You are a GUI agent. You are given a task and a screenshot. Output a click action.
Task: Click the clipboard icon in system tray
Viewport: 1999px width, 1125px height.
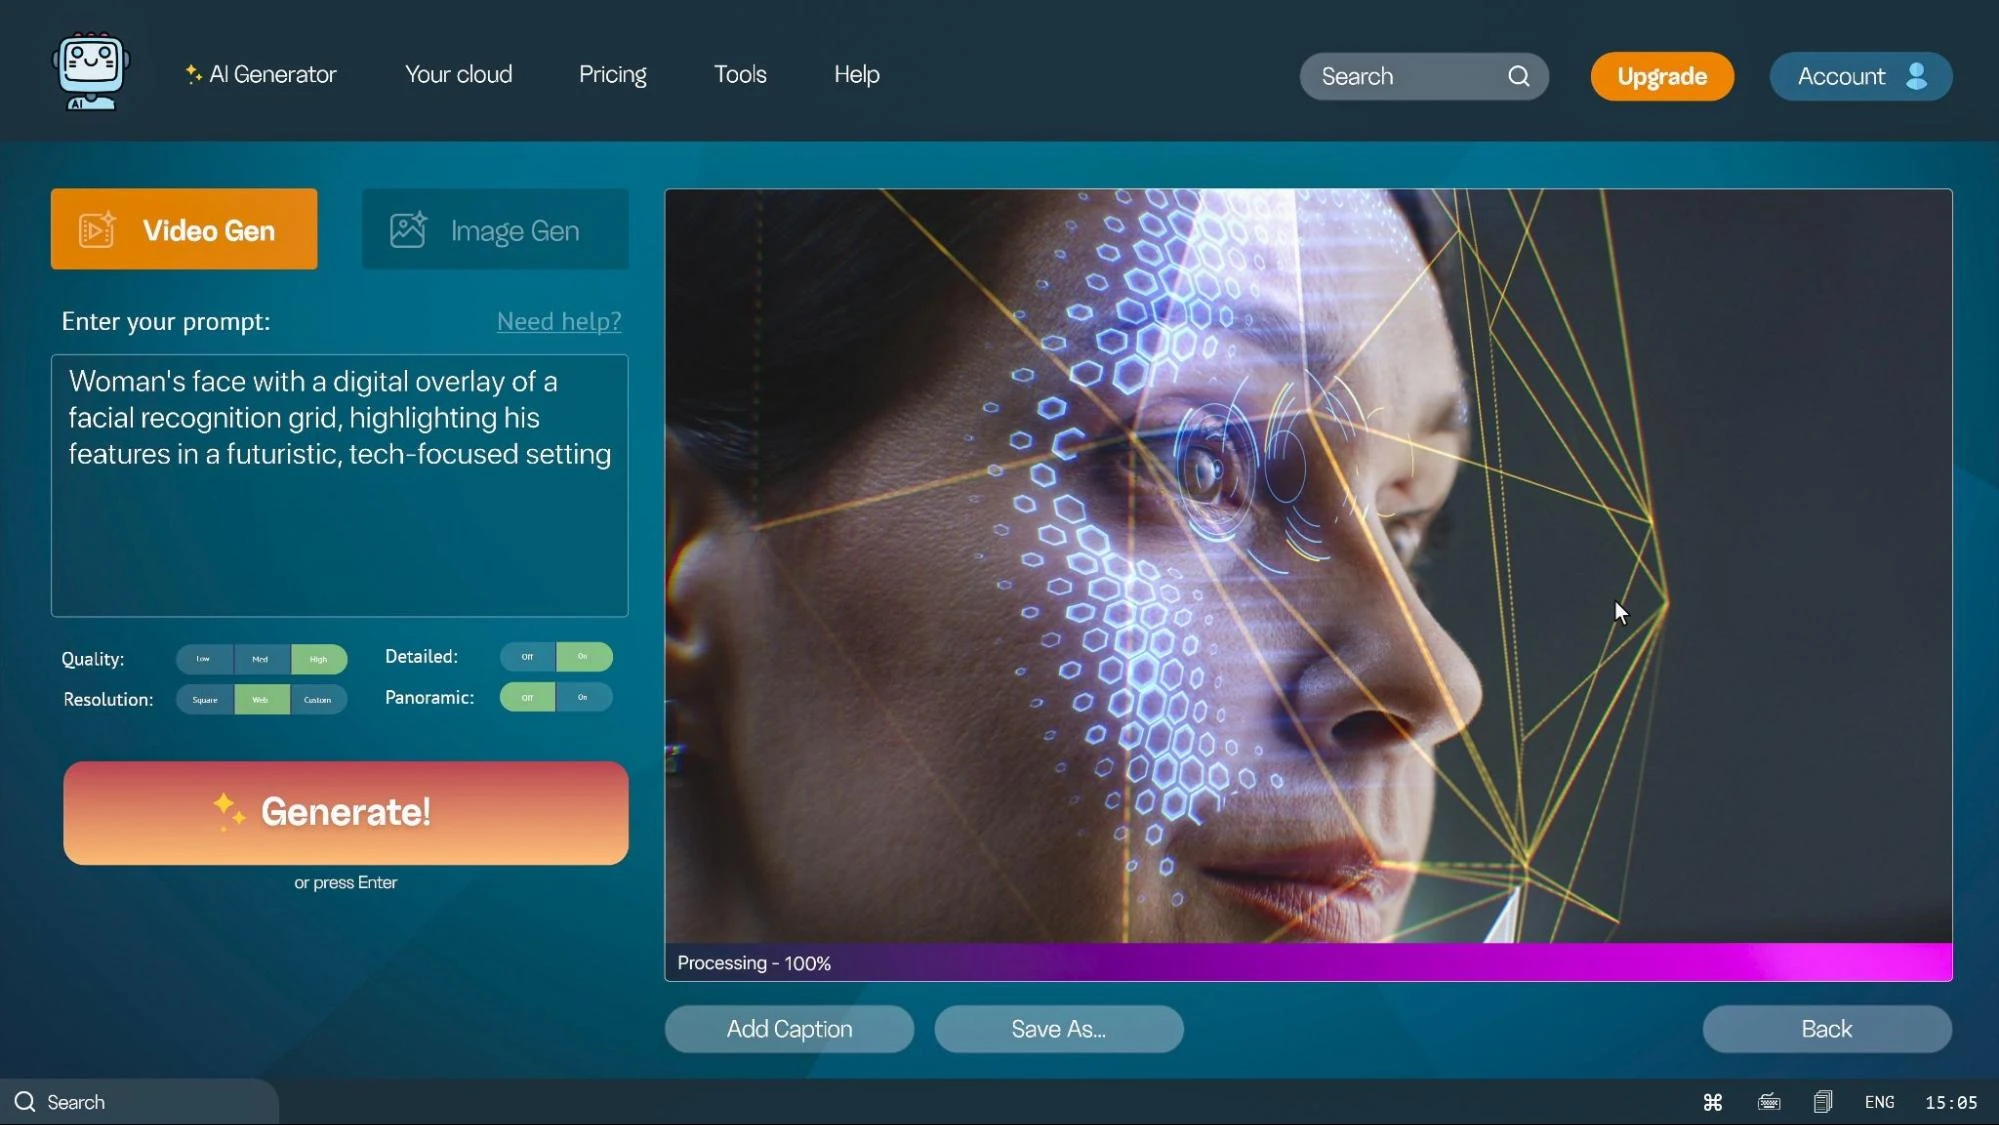1823,1101
